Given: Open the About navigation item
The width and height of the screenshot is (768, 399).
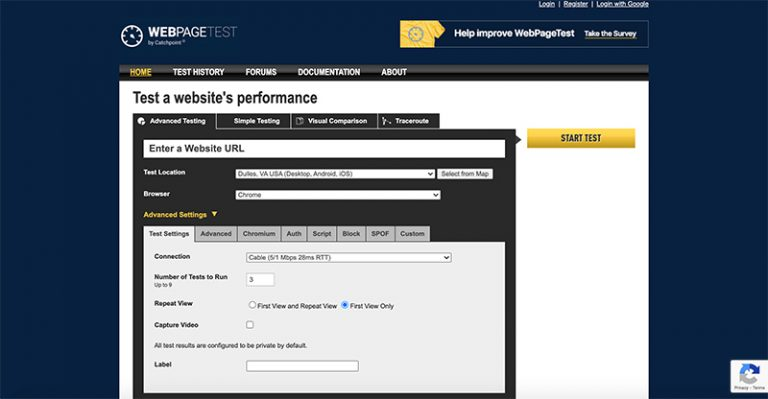Looking at the screenshot, I should pos(394,72).
